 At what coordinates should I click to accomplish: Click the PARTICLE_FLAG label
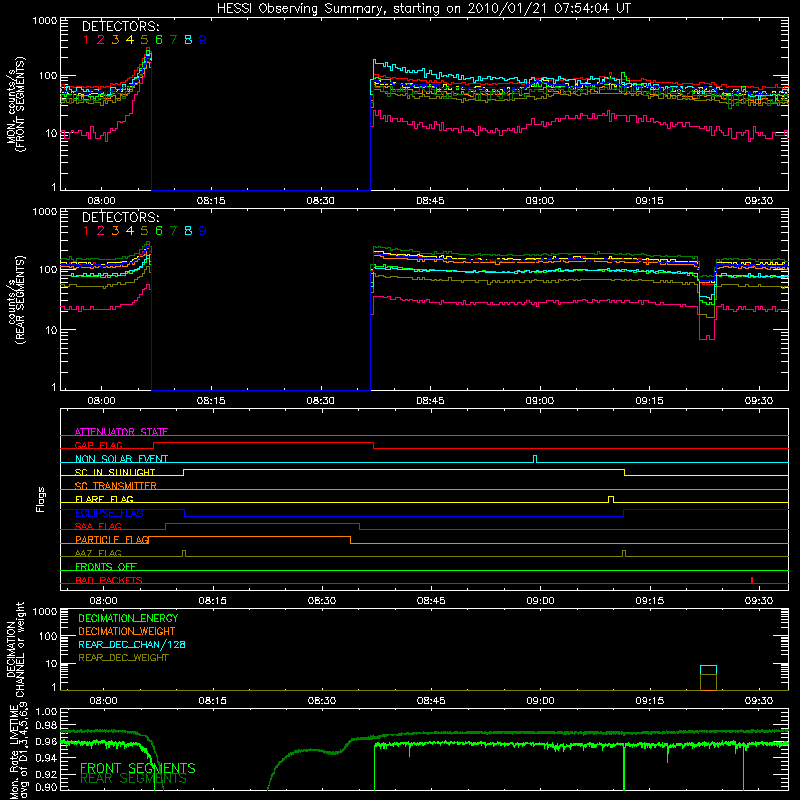pyautogui.click(x=112, y=539)
